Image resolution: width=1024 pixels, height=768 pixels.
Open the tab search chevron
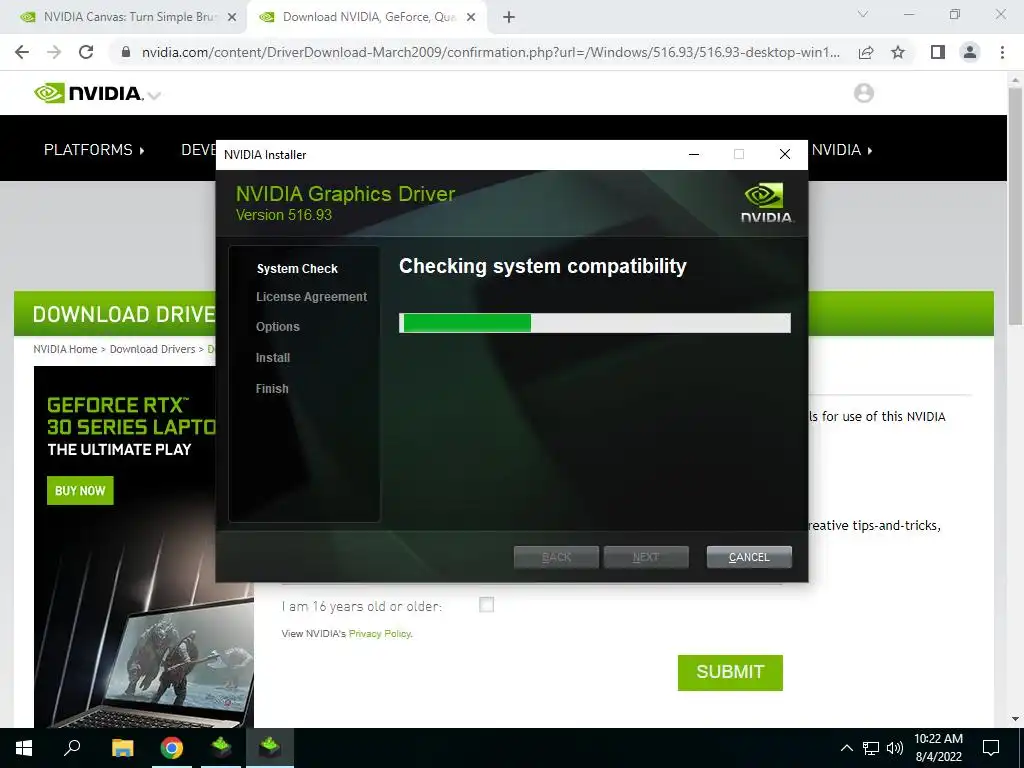pyautogui.click(x=863, y=14)
